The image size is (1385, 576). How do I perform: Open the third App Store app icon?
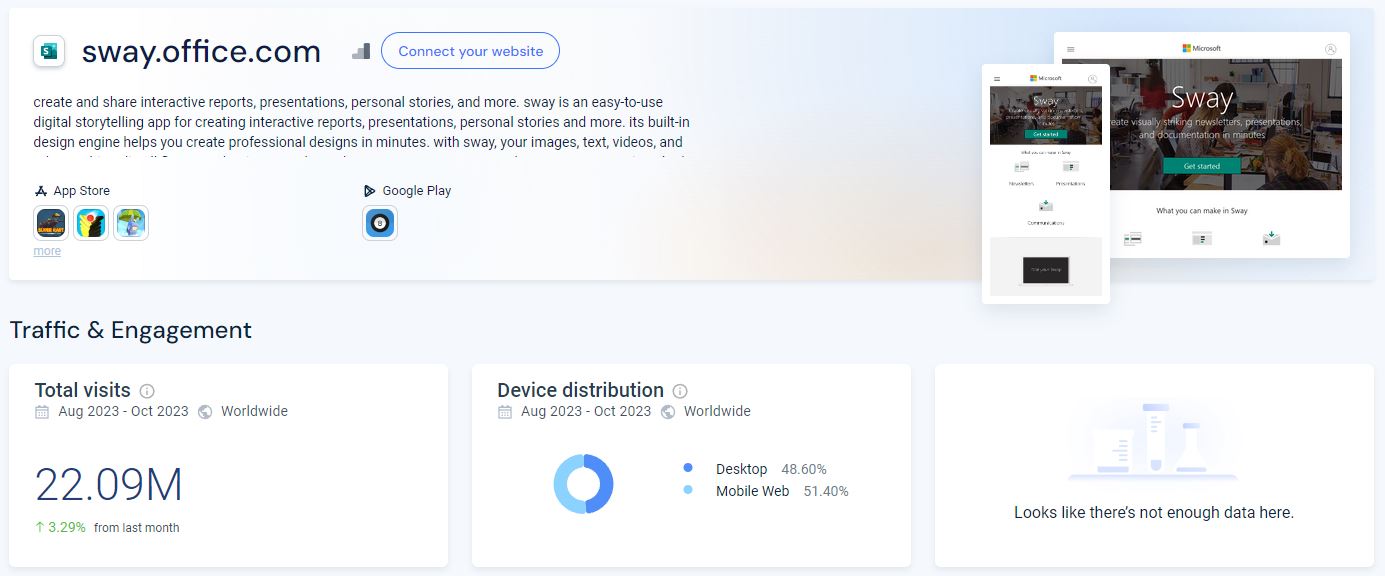click(131, 223)
